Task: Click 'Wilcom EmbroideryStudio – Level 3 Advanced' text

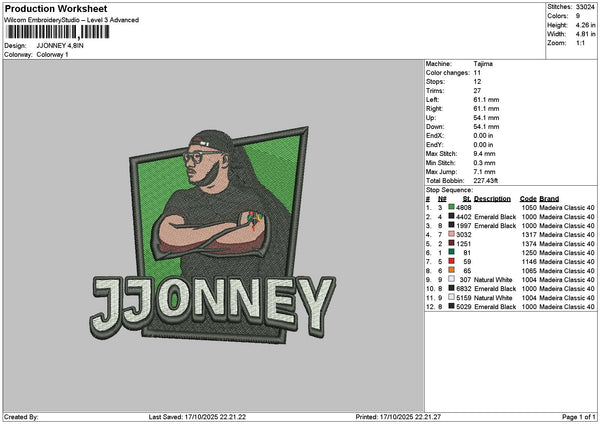Action: 72,20
